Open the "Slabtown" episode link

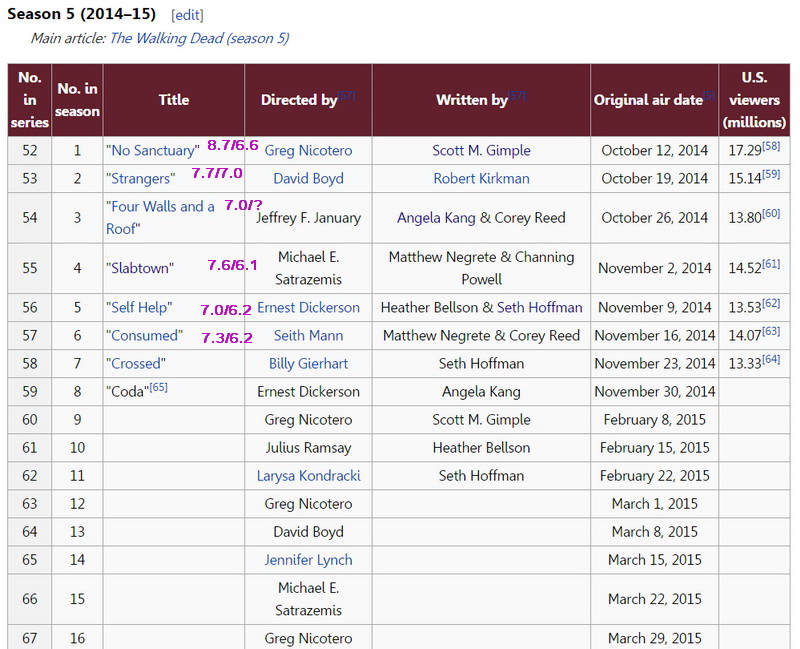coord(140,268)
